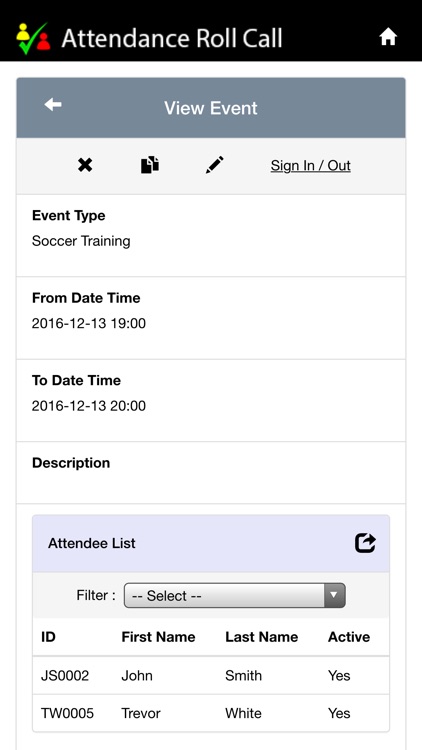Select attendee row JS0002 John Smith
422x750 pixels.
coord(211,675)
